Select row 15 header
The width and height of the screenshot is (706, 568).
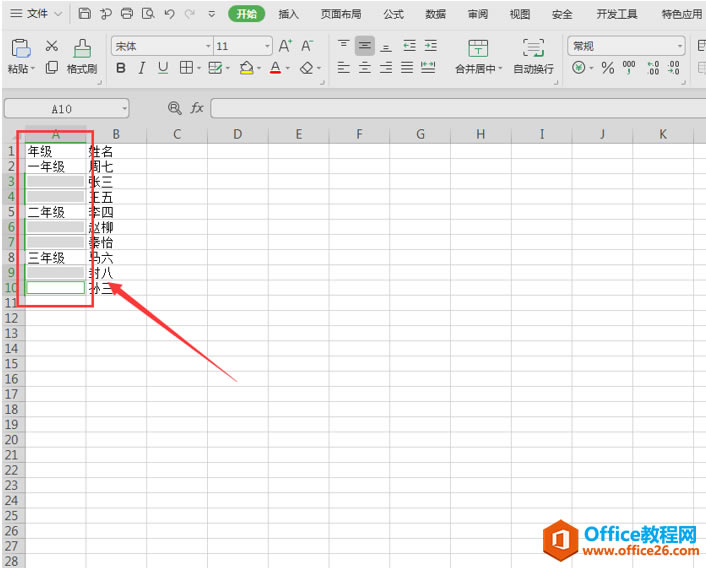tap(12, 364)
